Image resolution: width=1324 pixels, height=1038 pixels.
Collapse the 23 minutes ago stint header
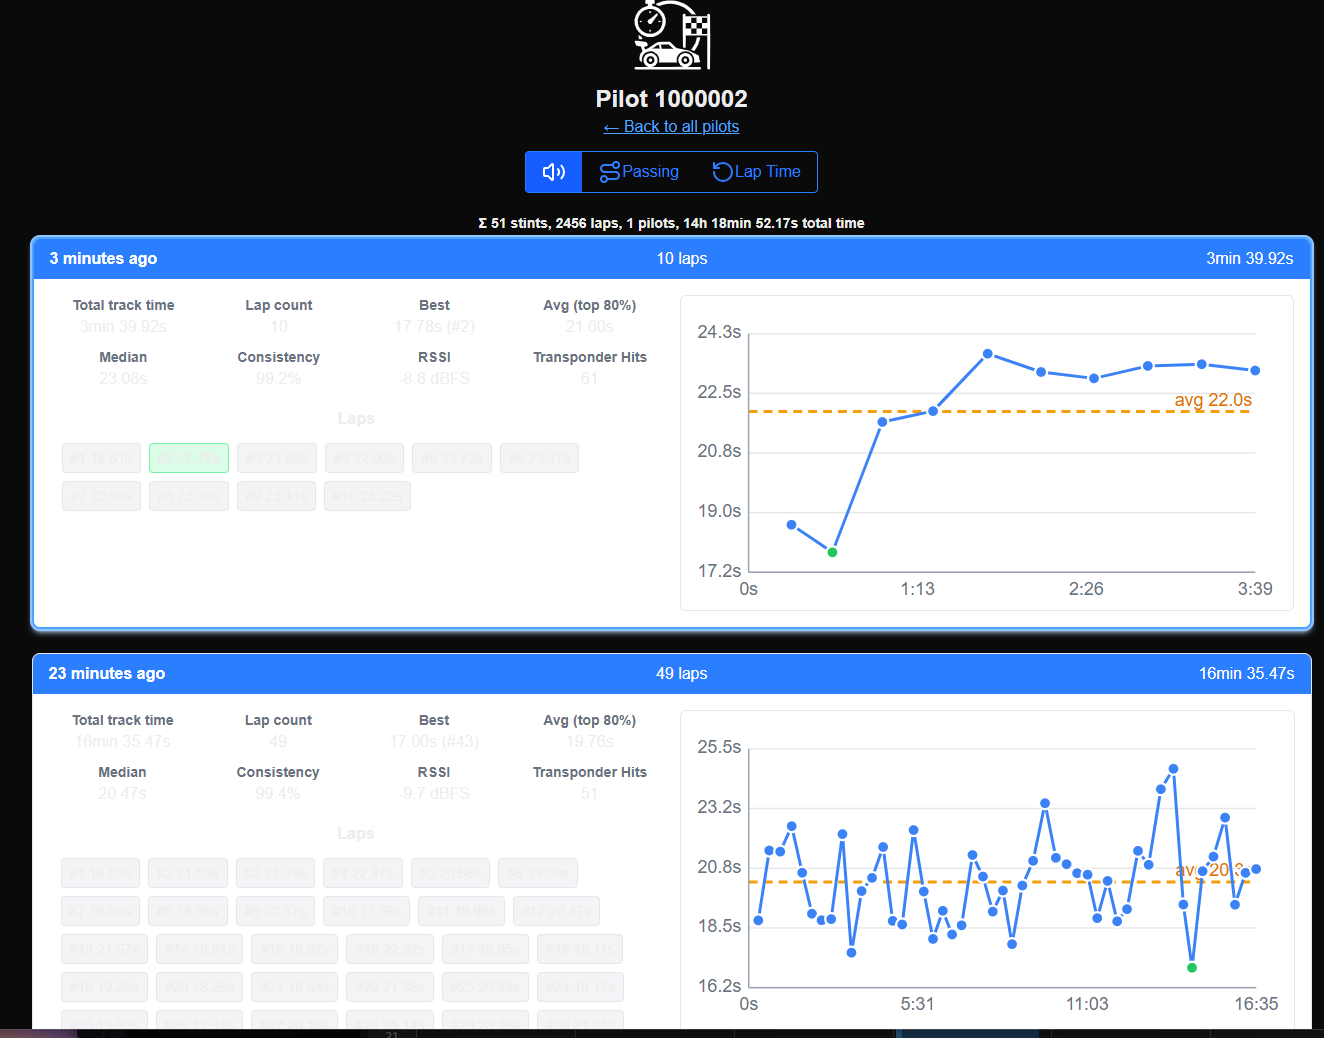pos(107,673)
